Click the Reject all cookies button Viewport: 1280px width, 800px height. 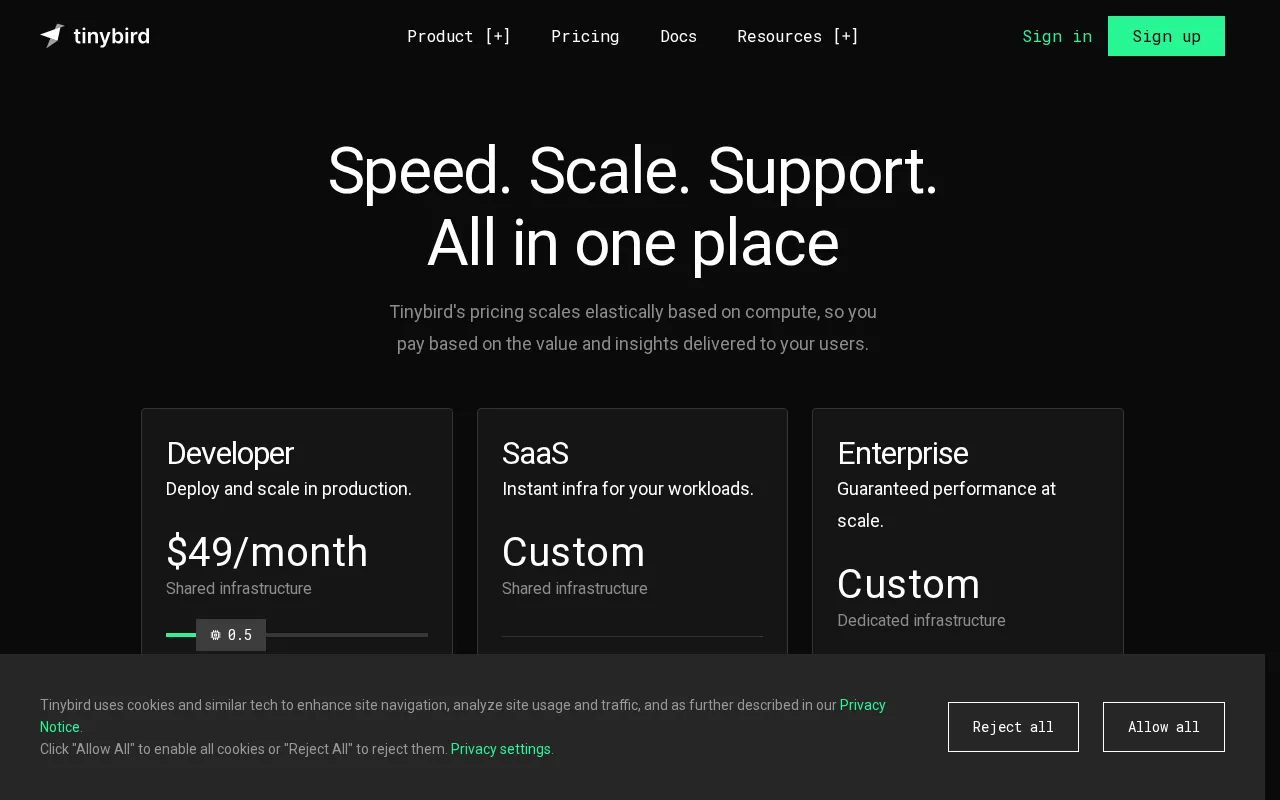click(1013, 727)
